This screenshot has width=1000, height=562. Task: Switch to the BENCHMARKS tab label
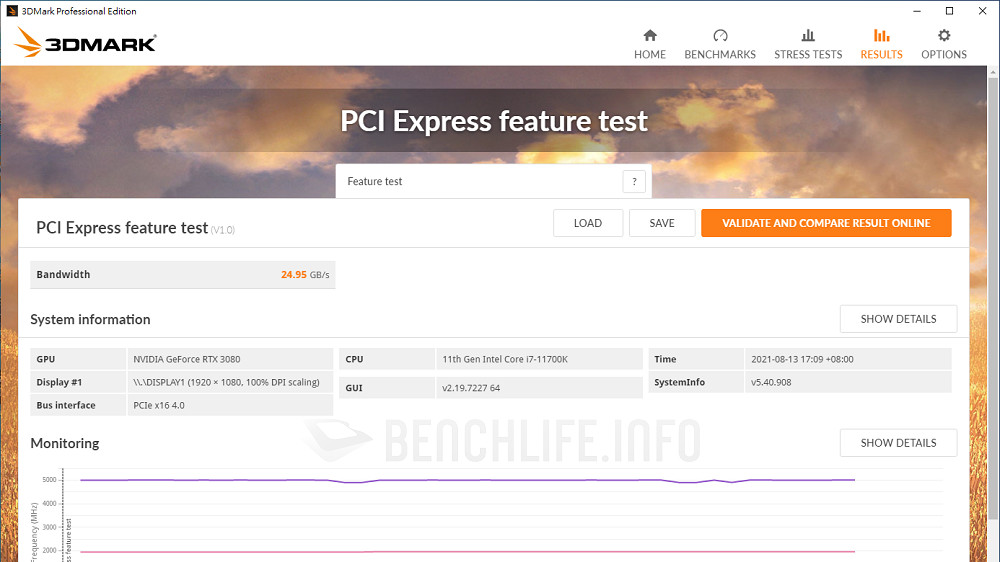coord(720,55)
